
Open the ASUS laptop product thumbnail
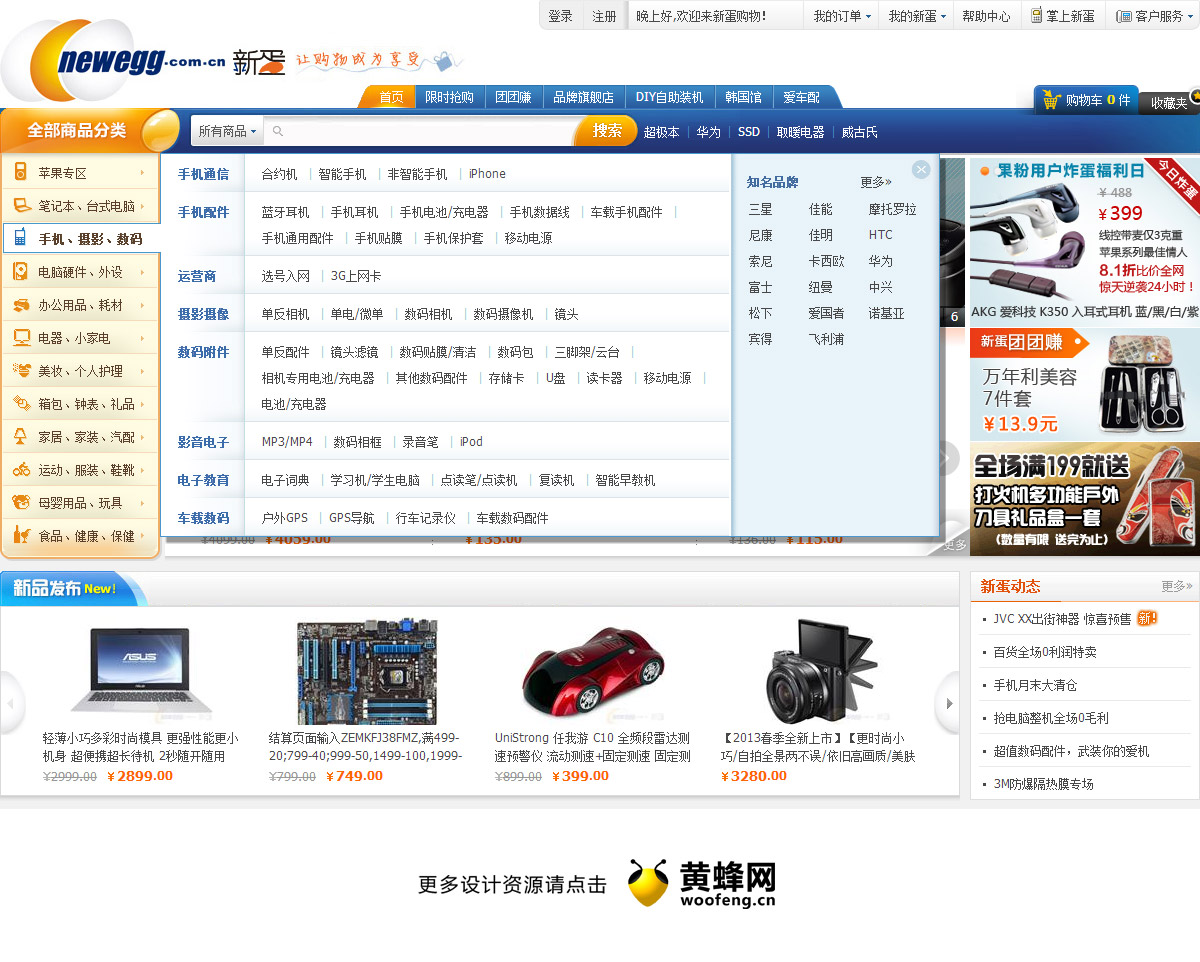coord(141,671)
